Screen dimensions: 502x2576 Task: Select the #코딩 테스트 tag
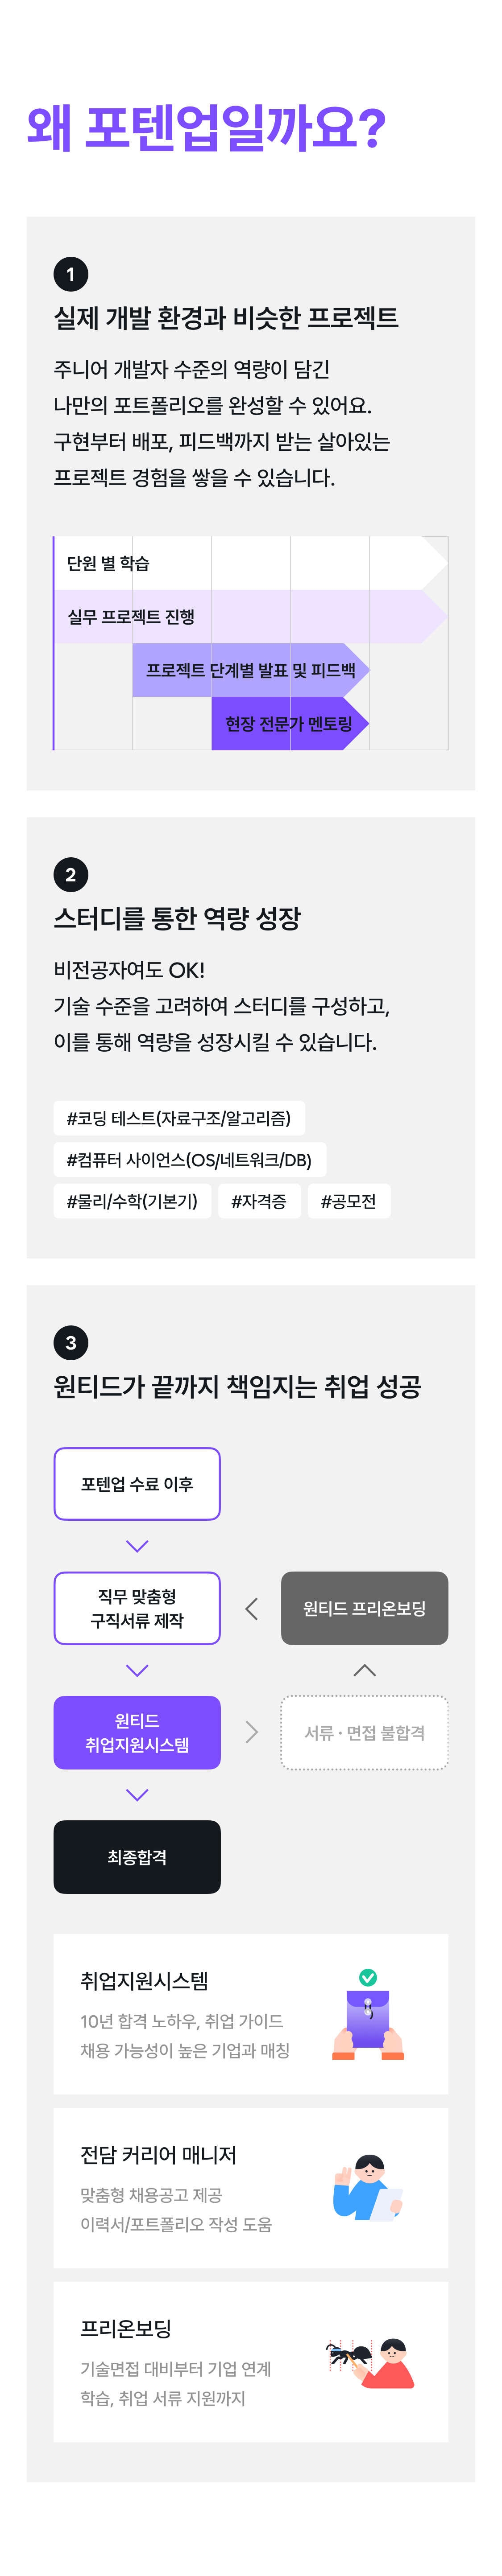pyautogui.click(x=179, y=1118)
